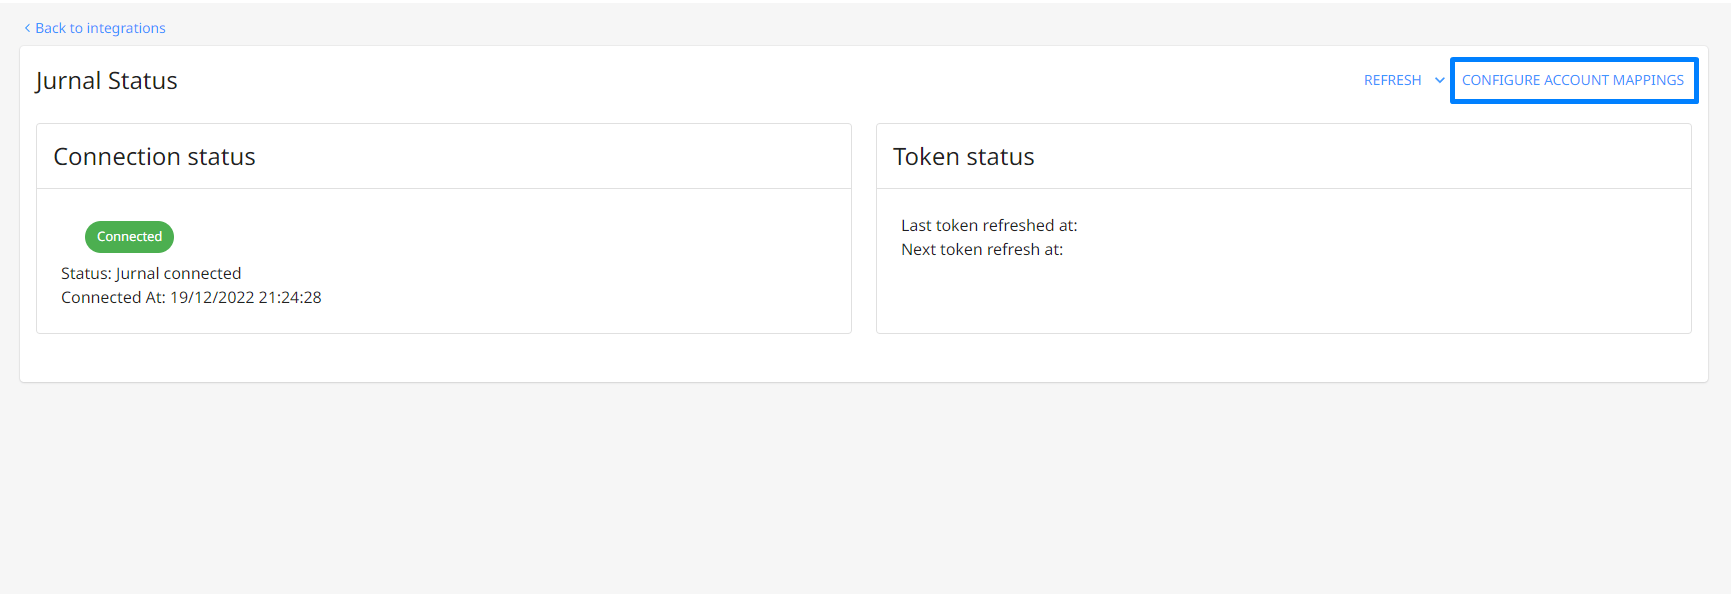Screen dimensions: 1731x594
Task: Click the word Jurnal in the status line
Action: coord(137,273)
